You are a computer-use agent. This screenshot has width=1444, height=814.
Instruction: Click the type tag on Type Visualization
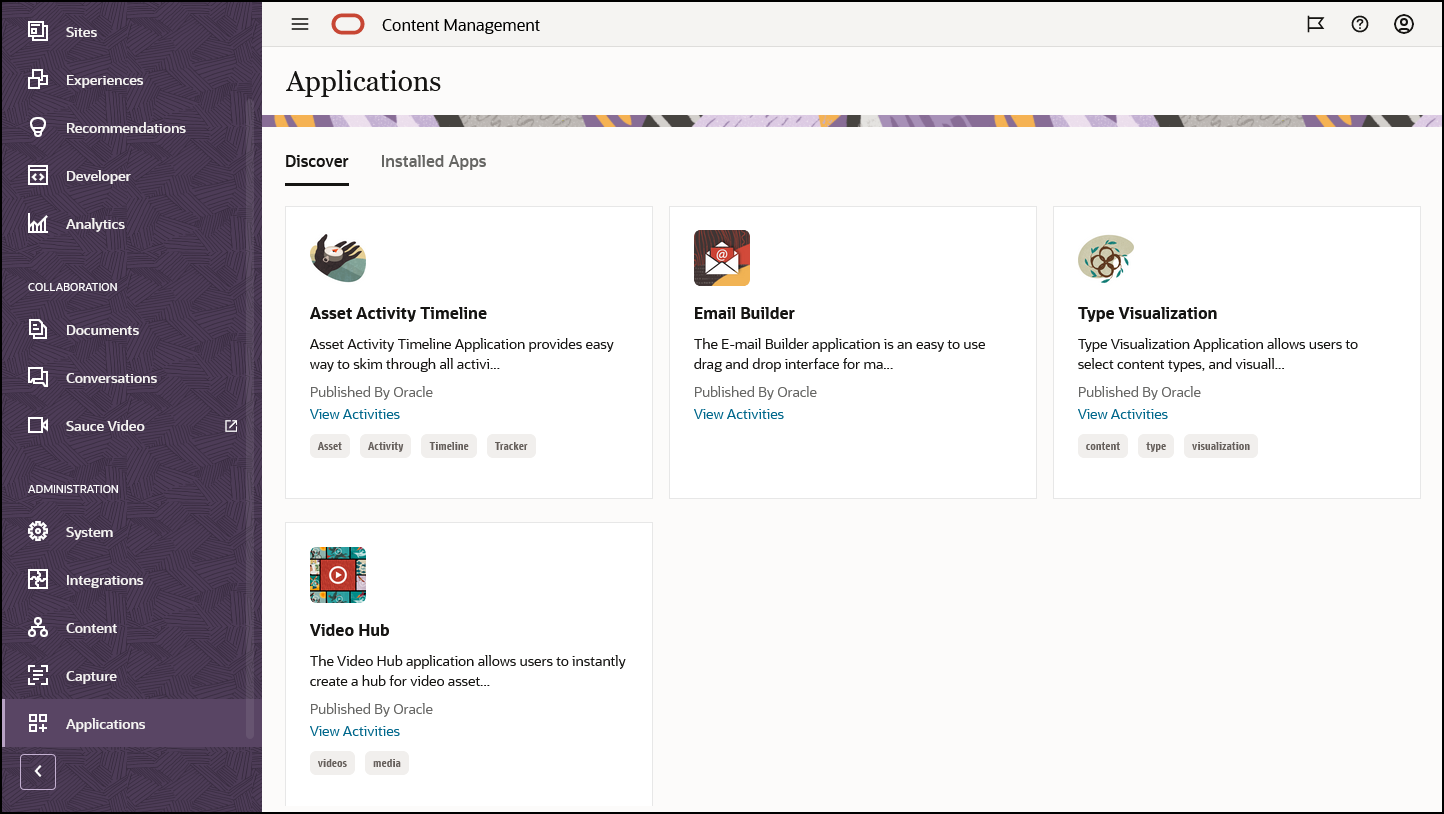(x=1156, y=446)
